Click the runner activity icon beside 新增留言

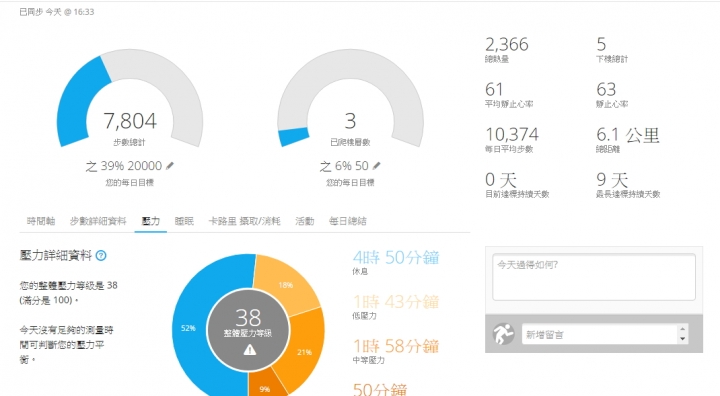[503, 334]
